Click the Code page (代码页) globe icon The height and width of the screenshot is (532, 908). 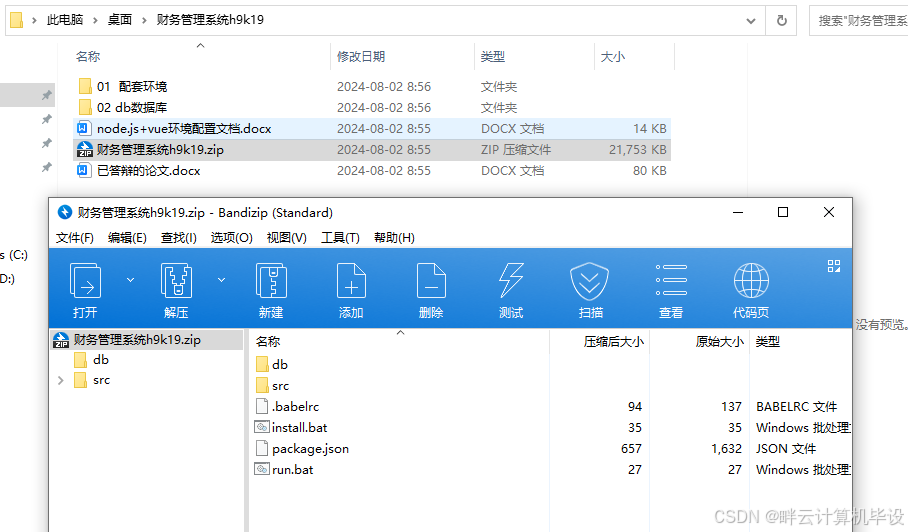(751, 291)
